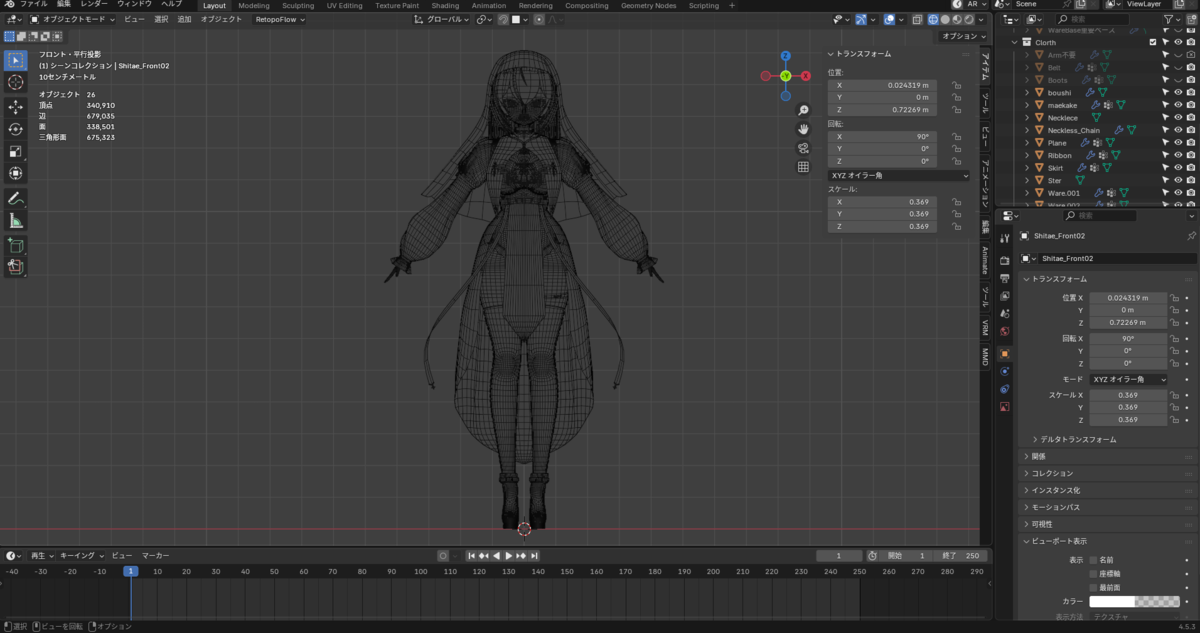This screenshot has height=633, width=1200.
Task: Switch to the Sculpting workspace tab
Action: 298,6
